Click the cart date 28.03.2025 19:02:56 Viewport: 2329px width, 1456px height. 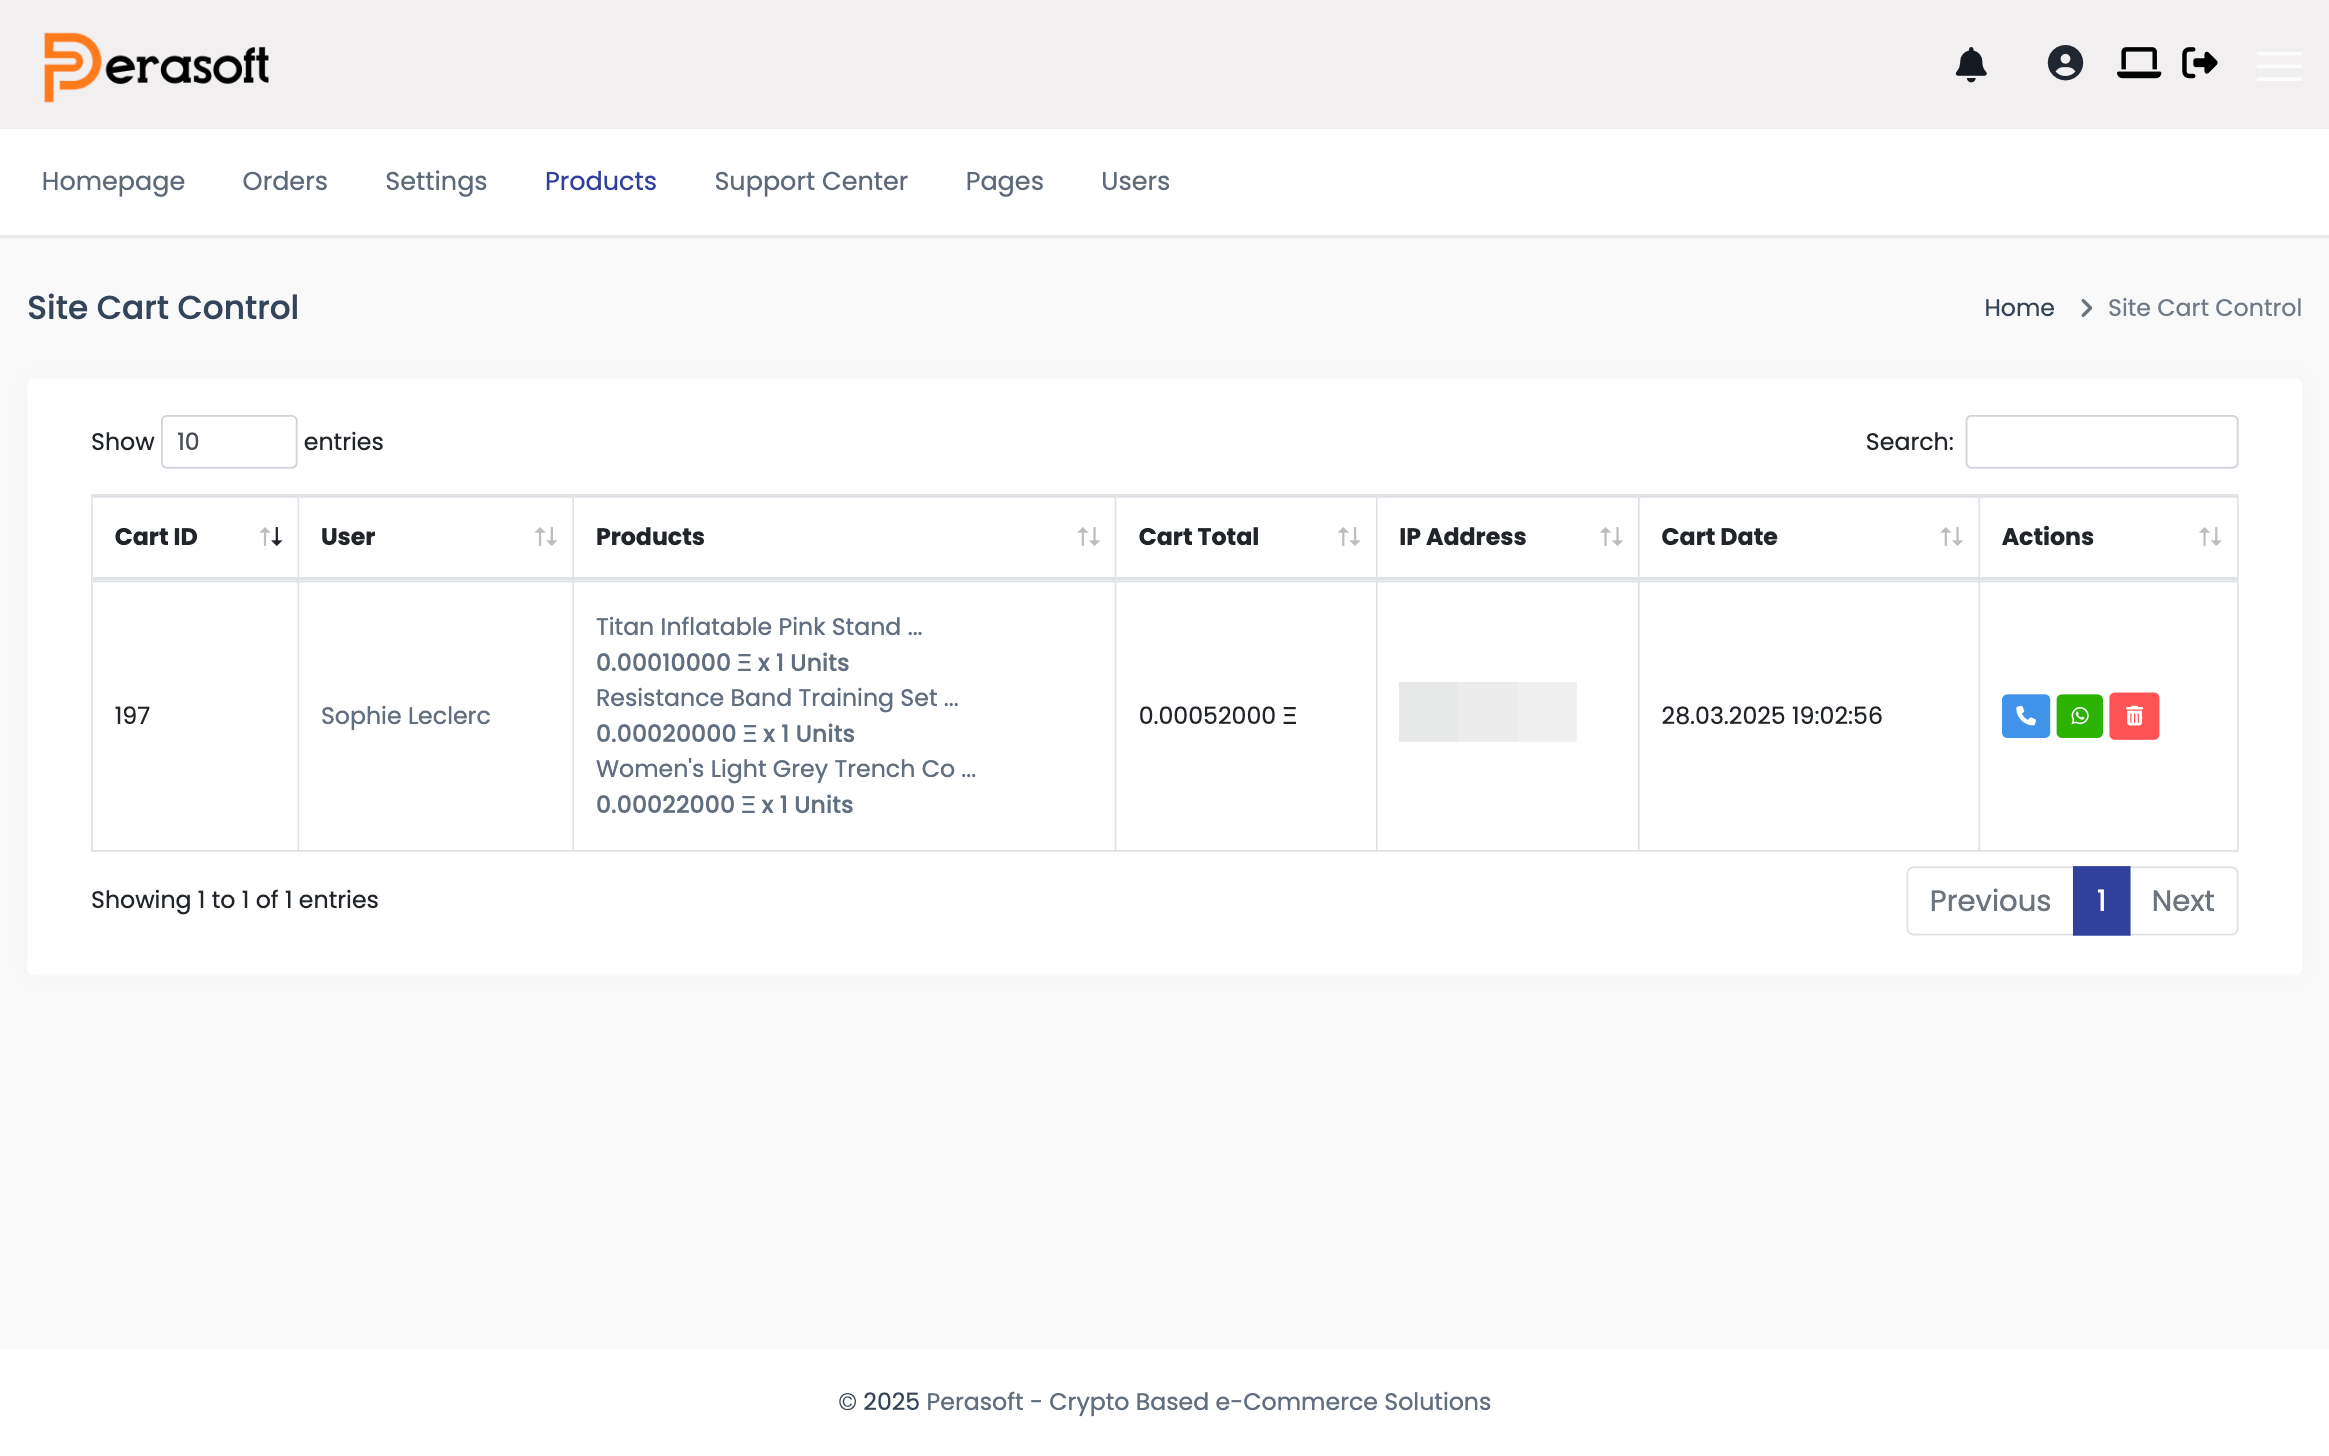pos(1771,716)
